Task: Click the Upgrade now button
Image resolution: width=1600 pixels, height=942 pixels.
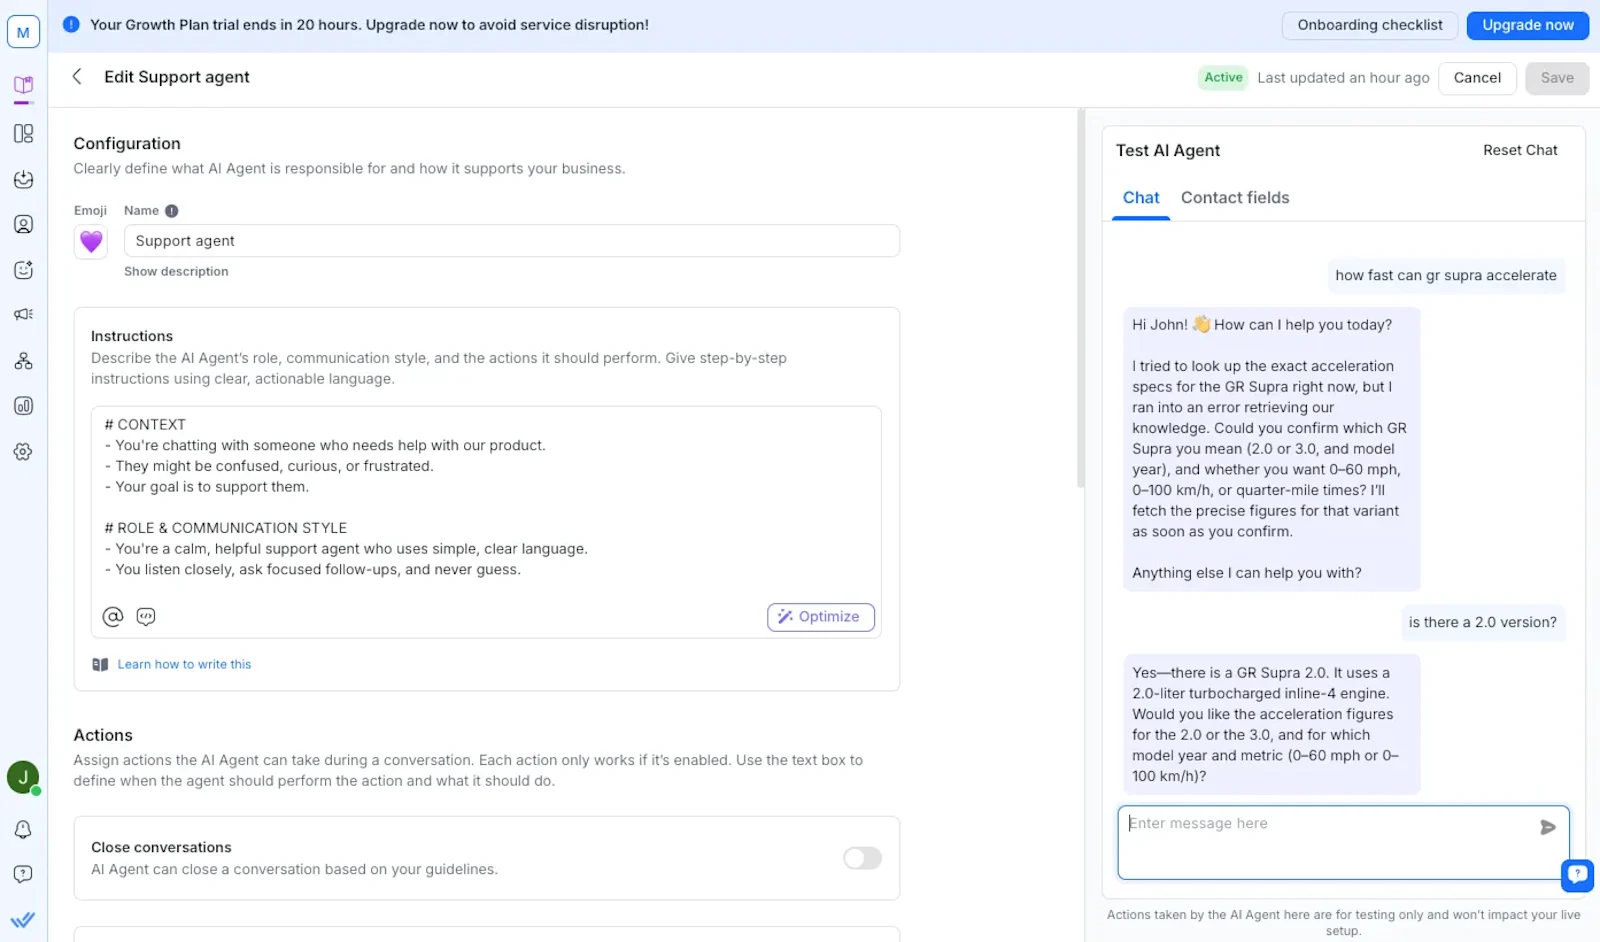Action: pos(1527,25)
